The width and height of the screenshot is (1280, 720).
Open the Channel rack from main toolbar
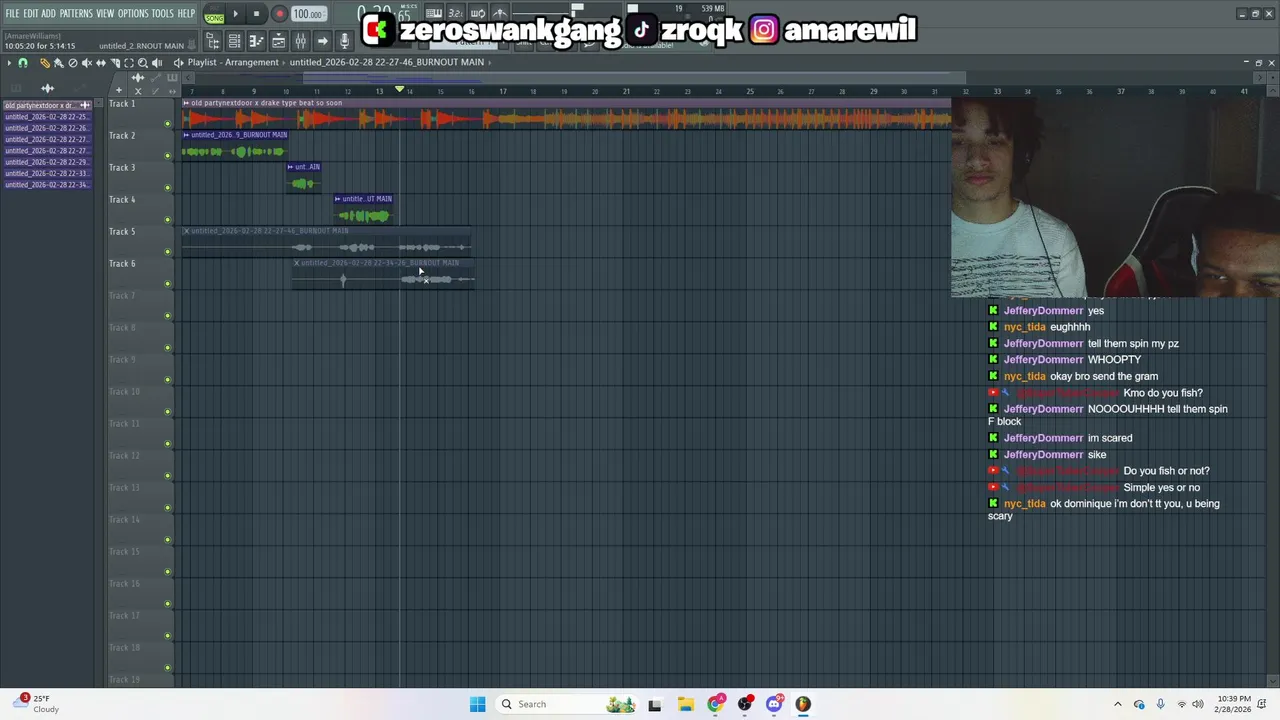(234, 41)
